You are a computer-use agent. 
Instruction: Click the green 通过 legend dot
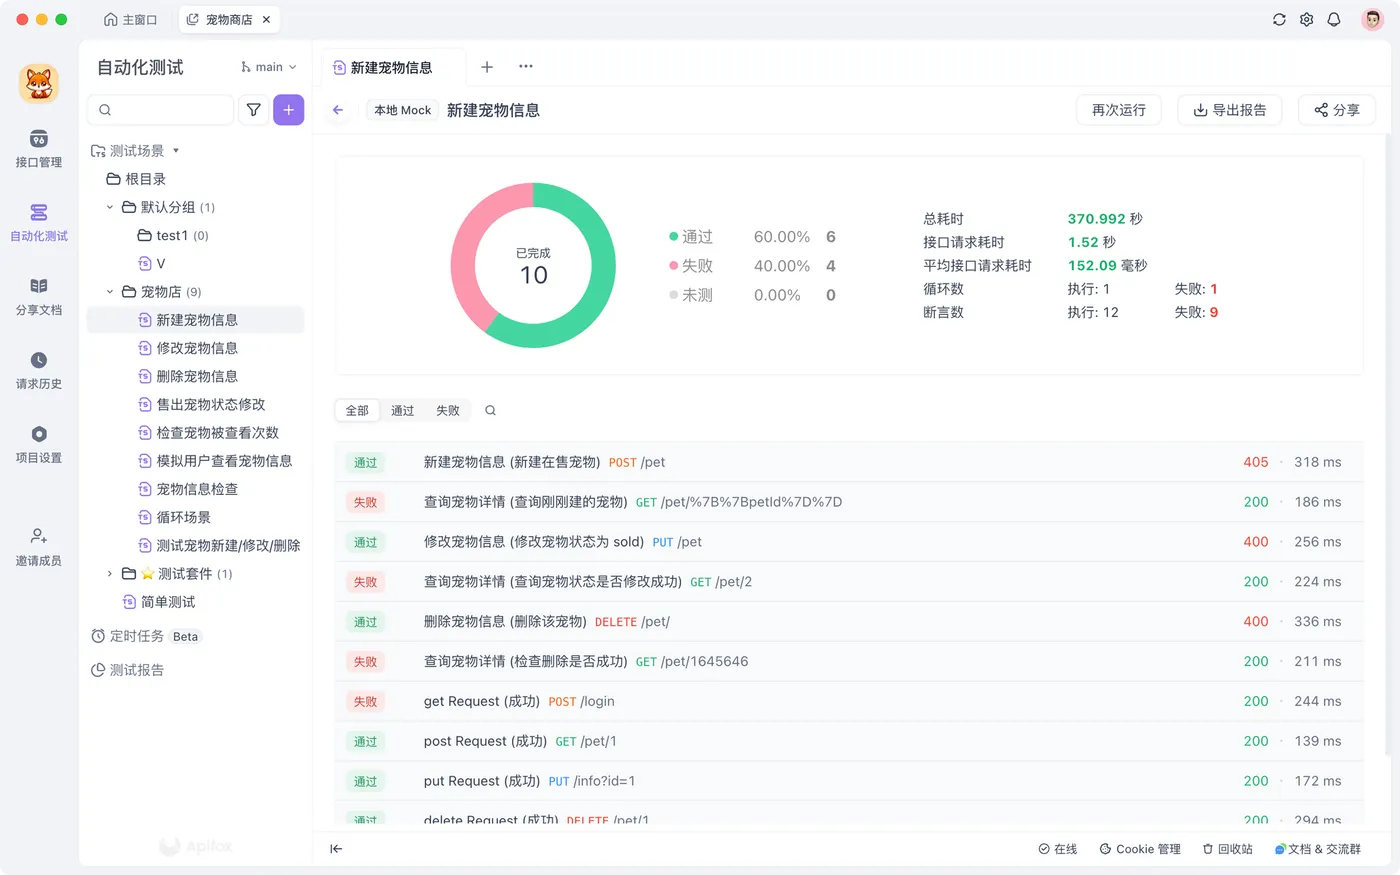pyautogui.click(x=674, y=237)
